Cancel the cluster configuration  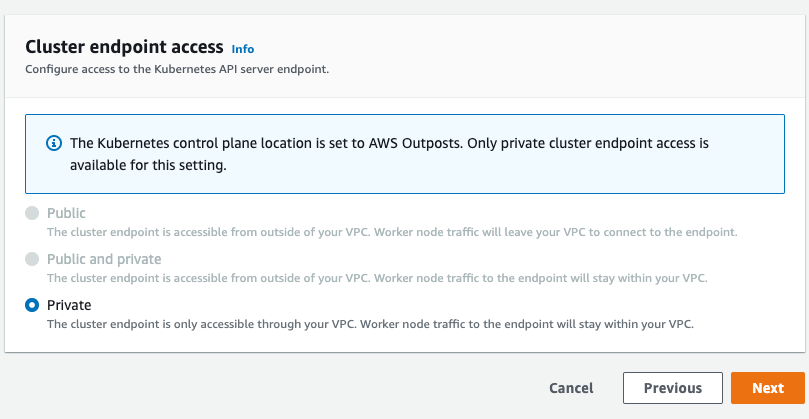click(x=571, y=388)
